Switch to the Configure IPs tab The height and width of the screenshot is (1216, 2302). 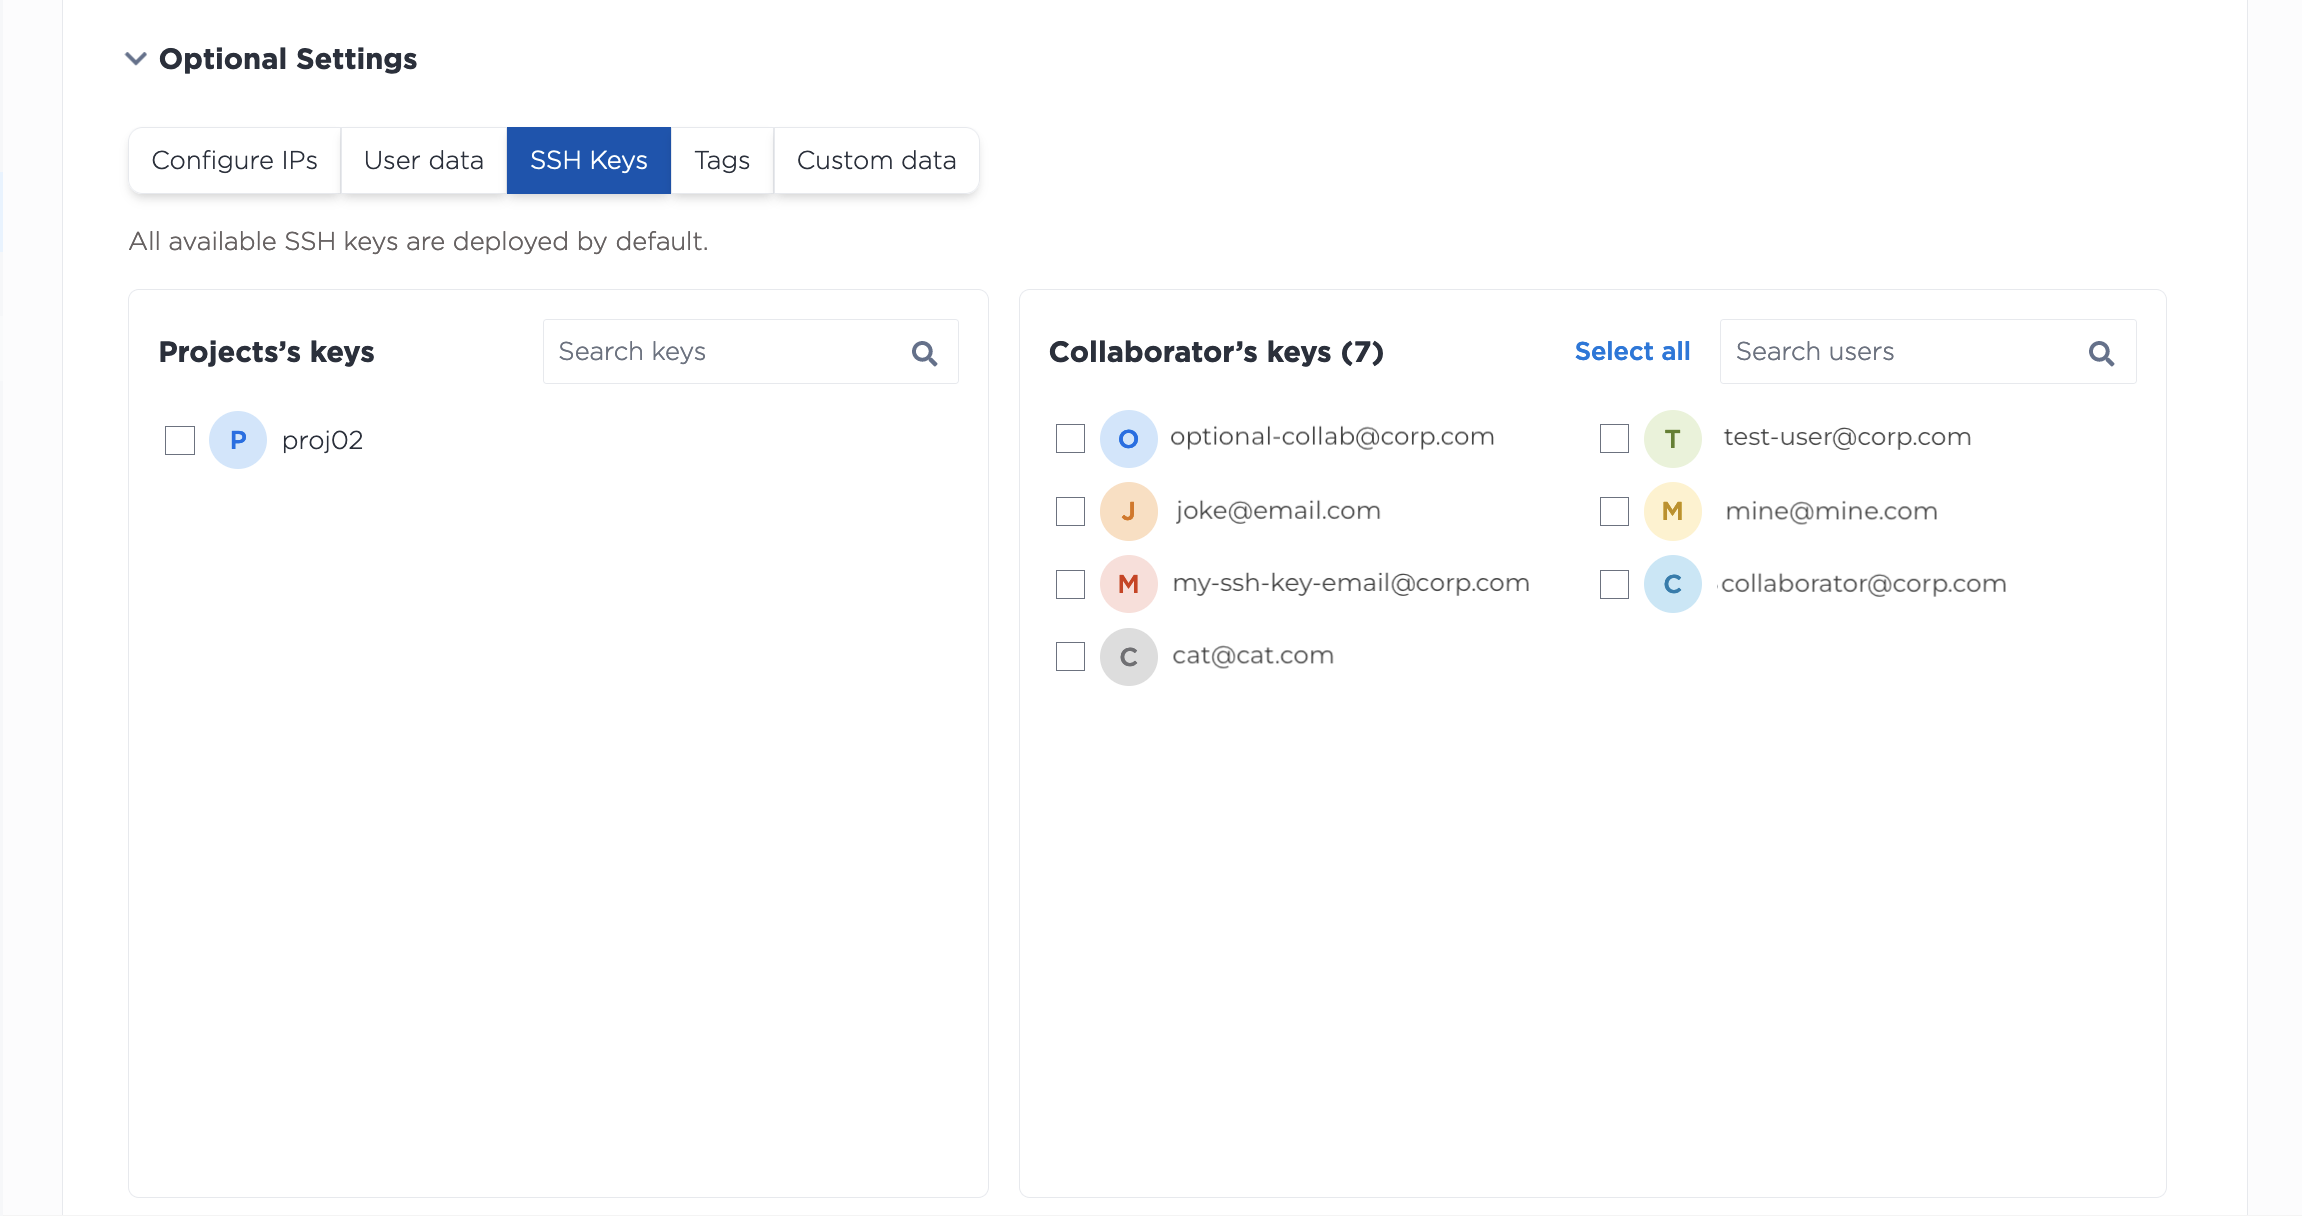(x=234, y=160)
